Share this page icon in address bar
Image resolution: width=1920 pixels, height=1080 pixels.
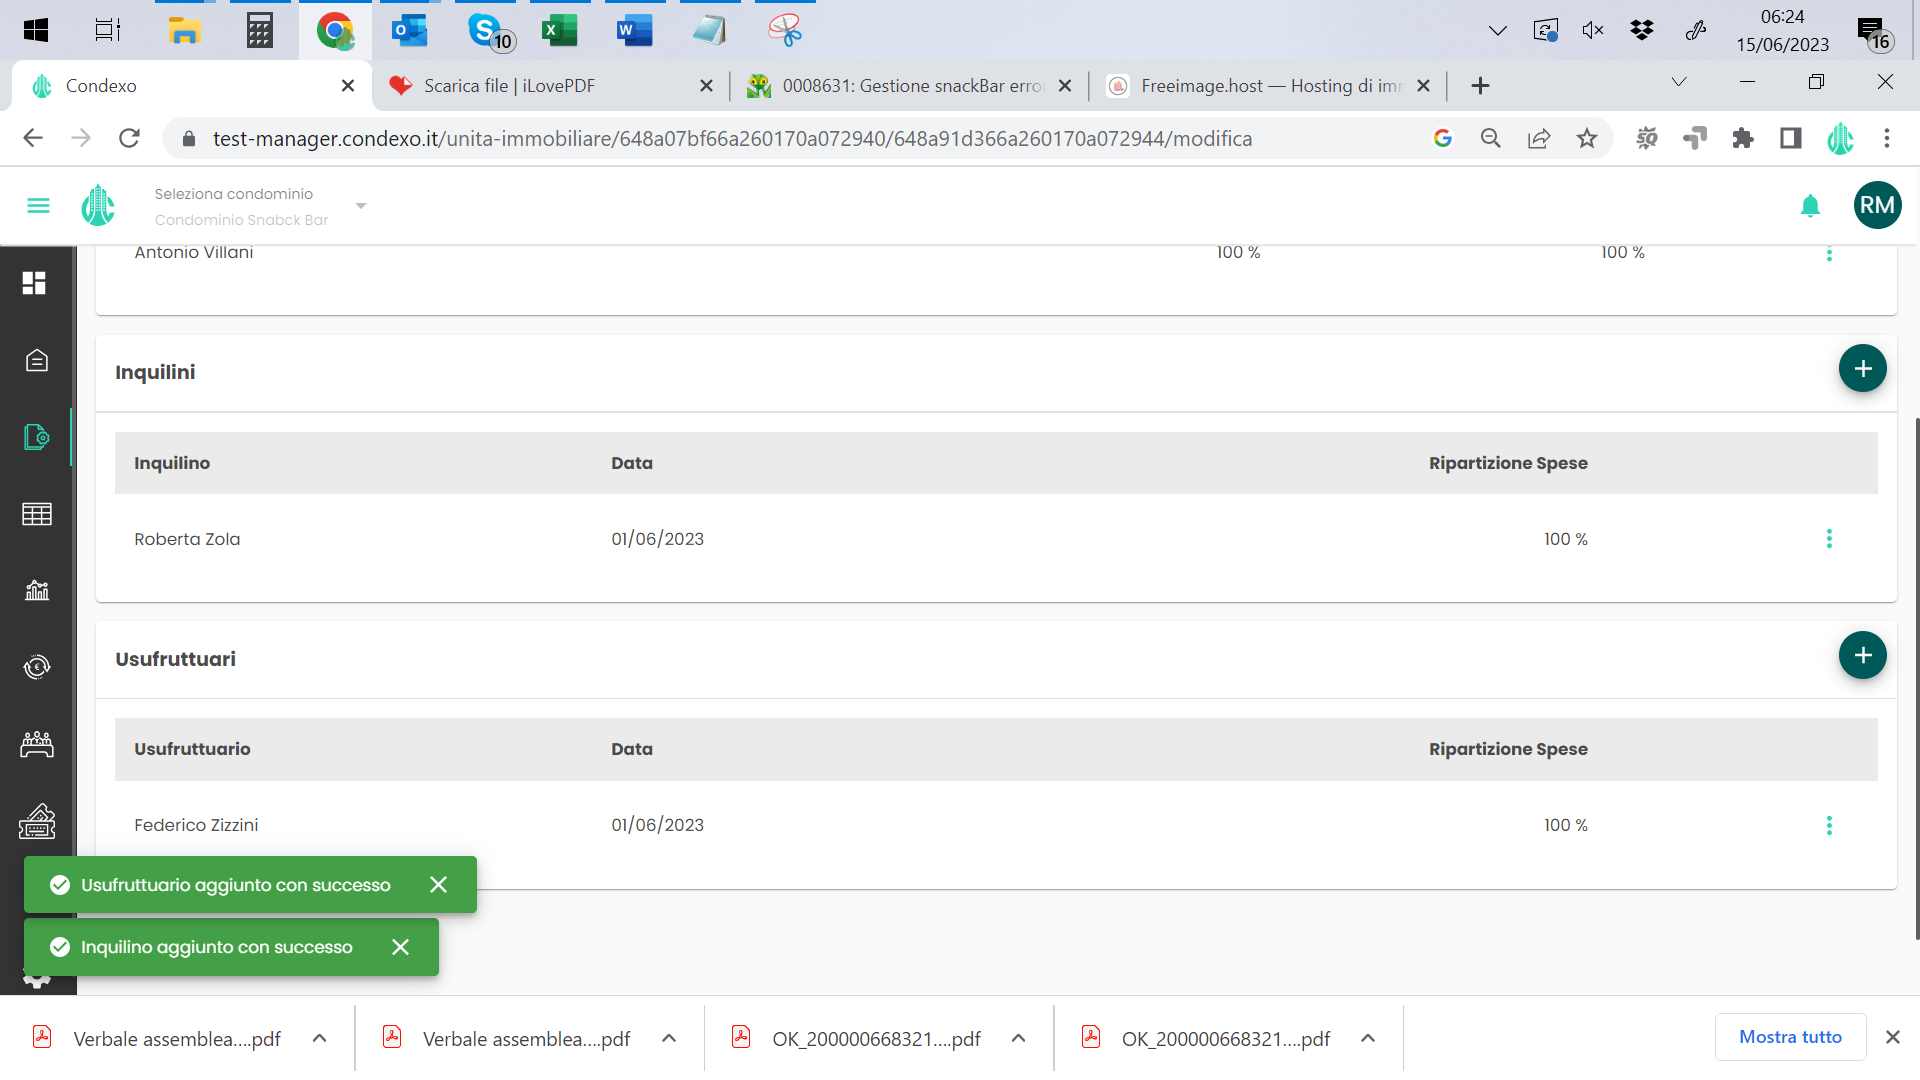(1539, 138)
